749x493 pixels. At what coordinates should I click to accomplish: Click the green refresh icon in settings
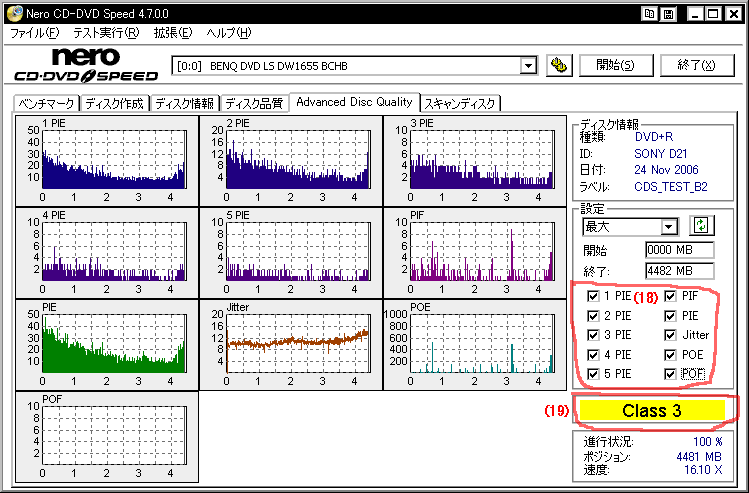pyautogui.click(x=701, y=226)
